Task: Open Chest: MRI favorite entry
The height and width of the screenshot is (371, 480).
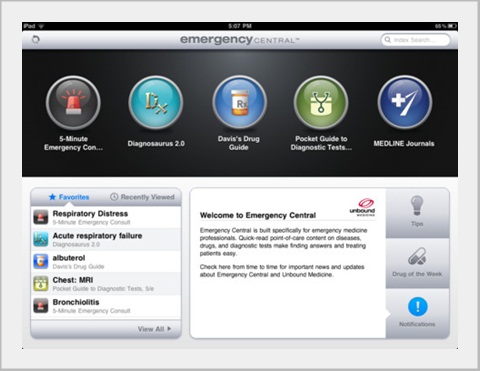Action: (x=106, y=284)
